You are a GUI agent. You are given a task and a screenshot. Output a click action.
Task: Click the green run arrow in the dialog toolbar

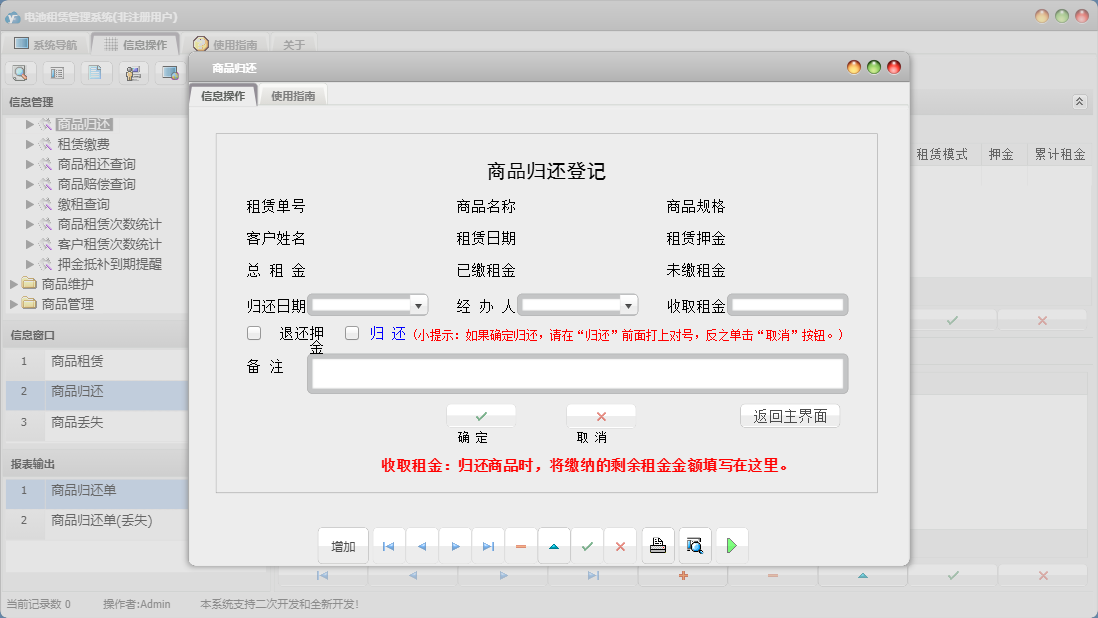731,545
